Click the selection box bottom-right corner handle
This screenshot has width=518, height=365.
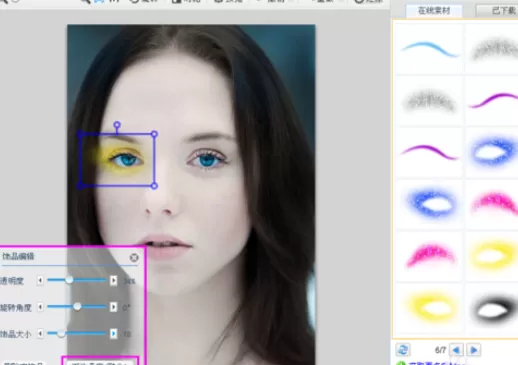coord(154,186)
